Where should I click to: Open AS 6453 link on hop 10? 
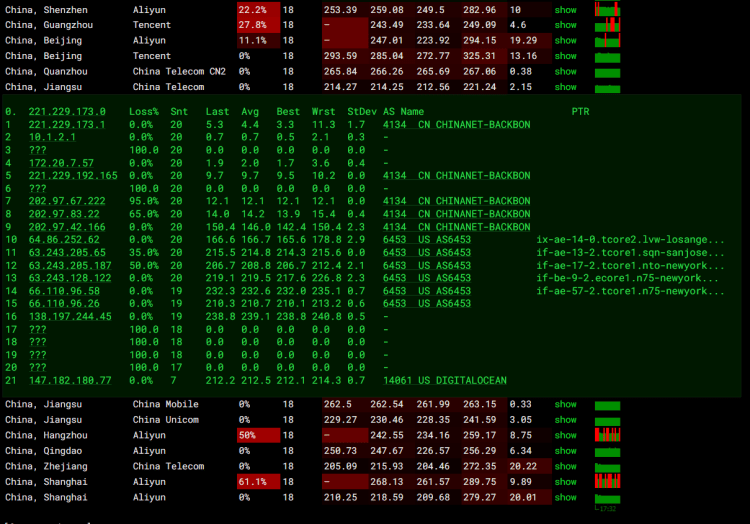point(427,240)
